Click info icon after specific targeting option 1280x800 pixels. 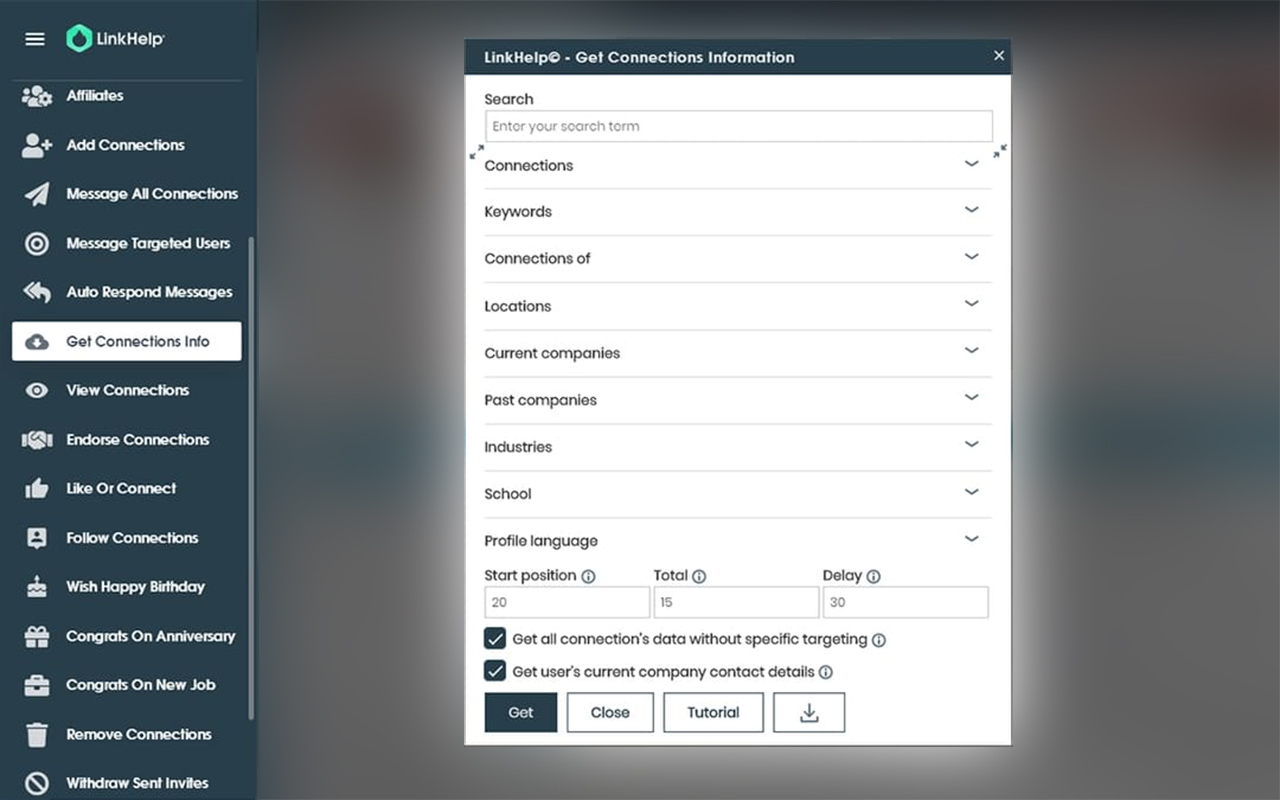pos(878,640)
